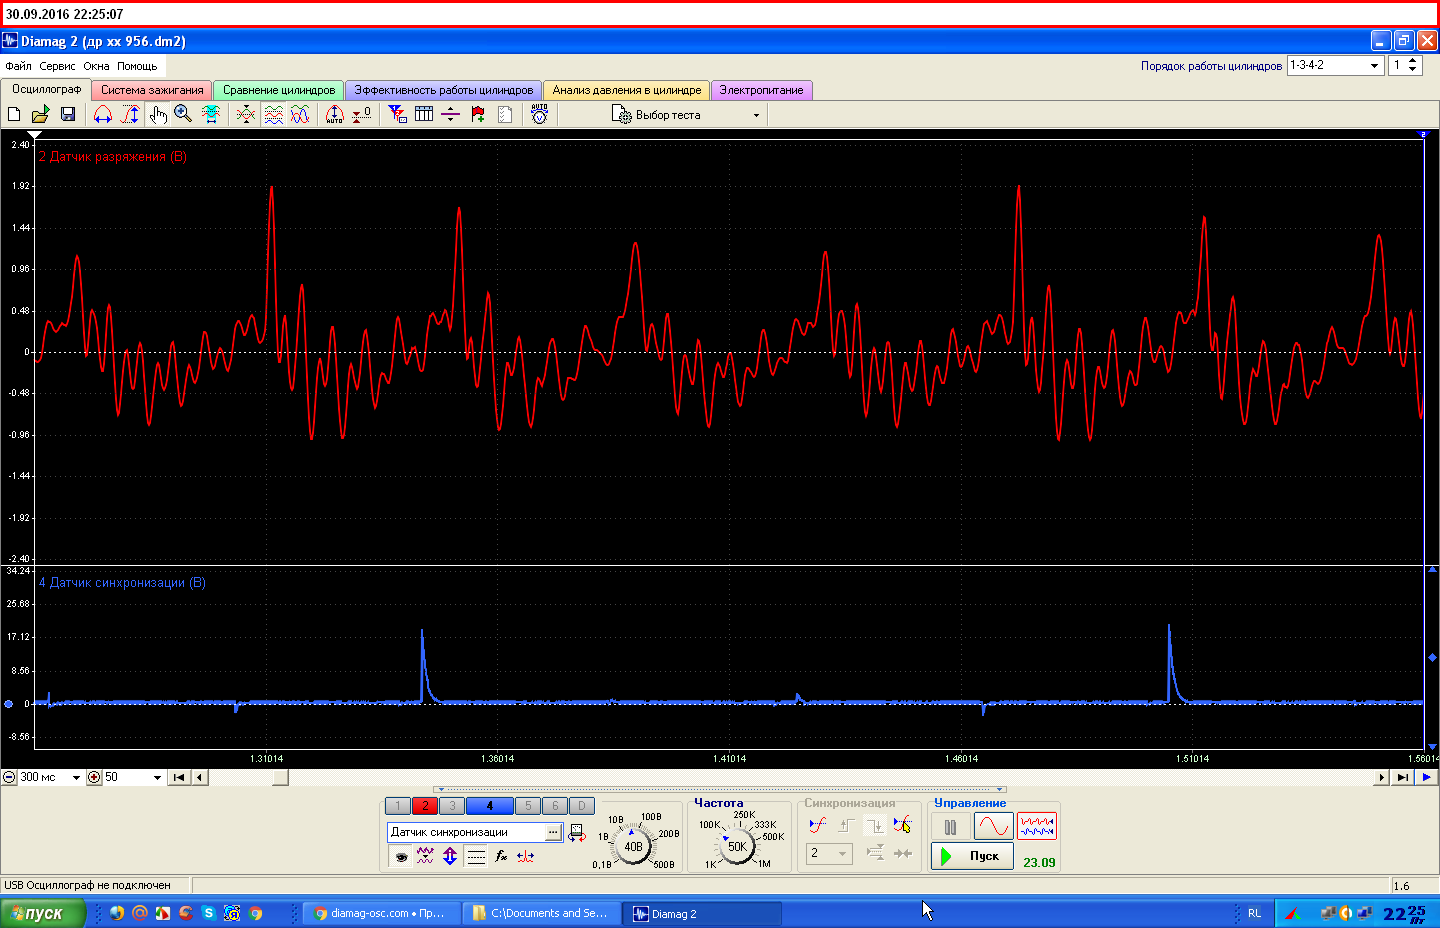This screenshot has height=928, width=1440.
Task: Open the 50 zoom value dropdown
Action: click(x=157, y=777)
